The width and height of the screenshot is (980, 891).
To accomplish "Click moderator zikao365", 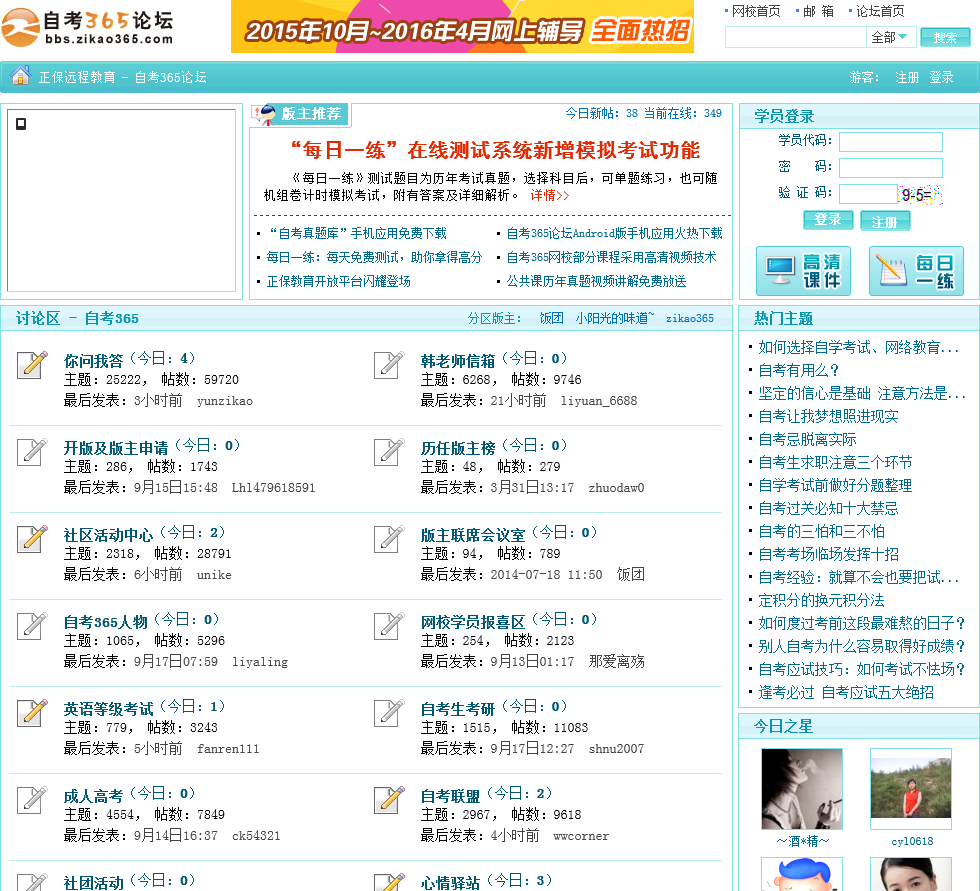I will (690, 319).
